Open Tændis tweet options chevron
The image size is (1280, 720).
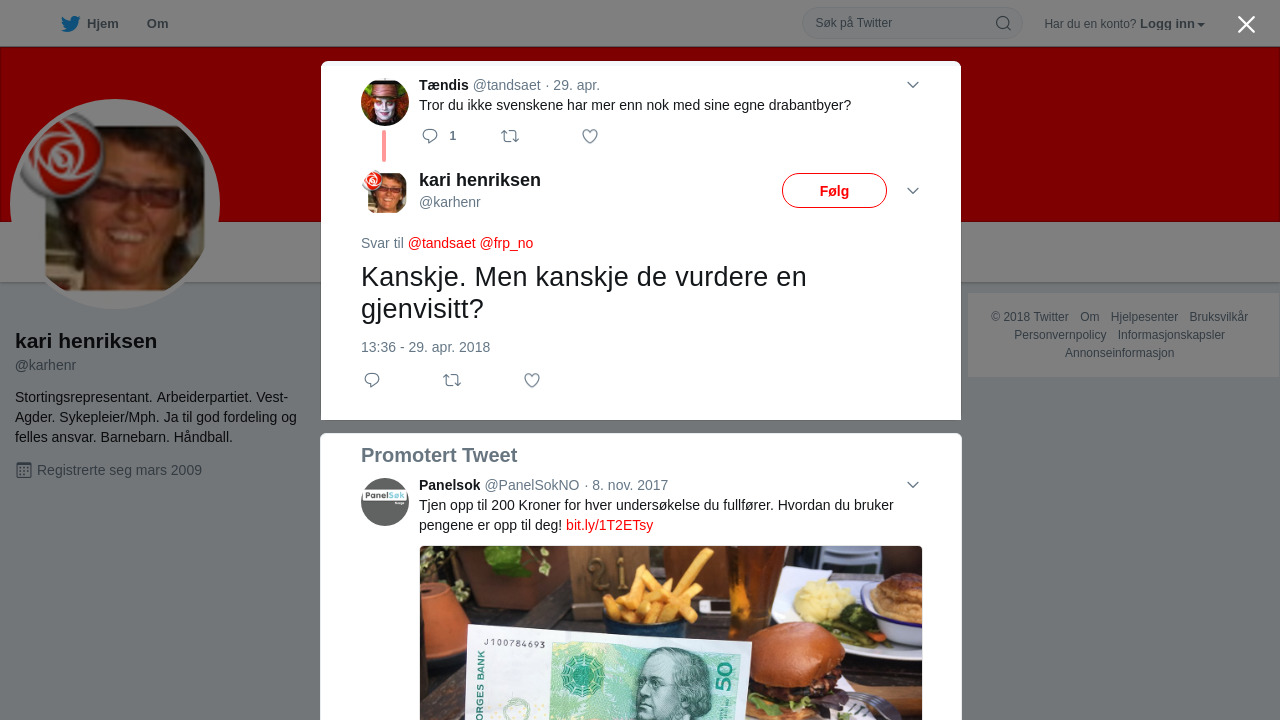[x=913, y=85]
